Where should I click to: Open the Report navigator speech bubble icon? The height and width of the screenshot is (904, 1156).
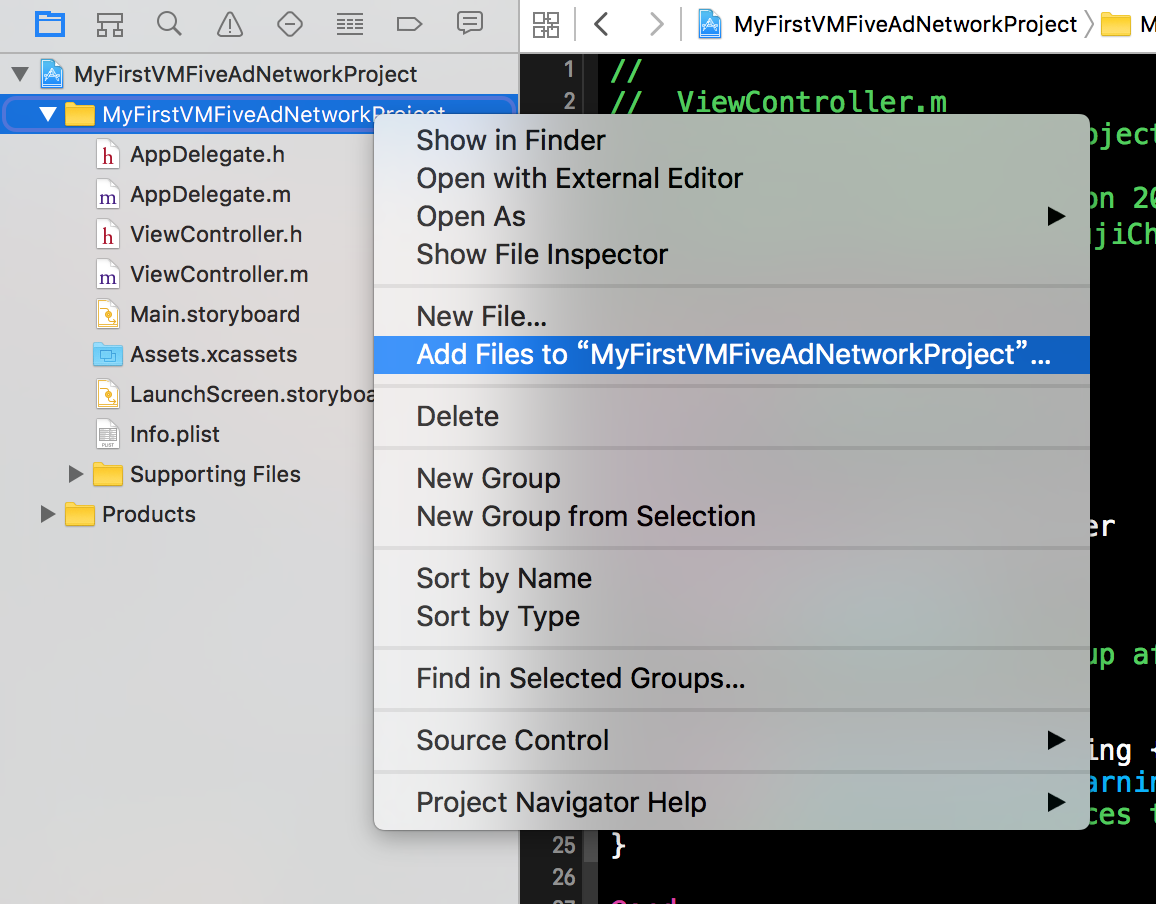pos(470,23)
